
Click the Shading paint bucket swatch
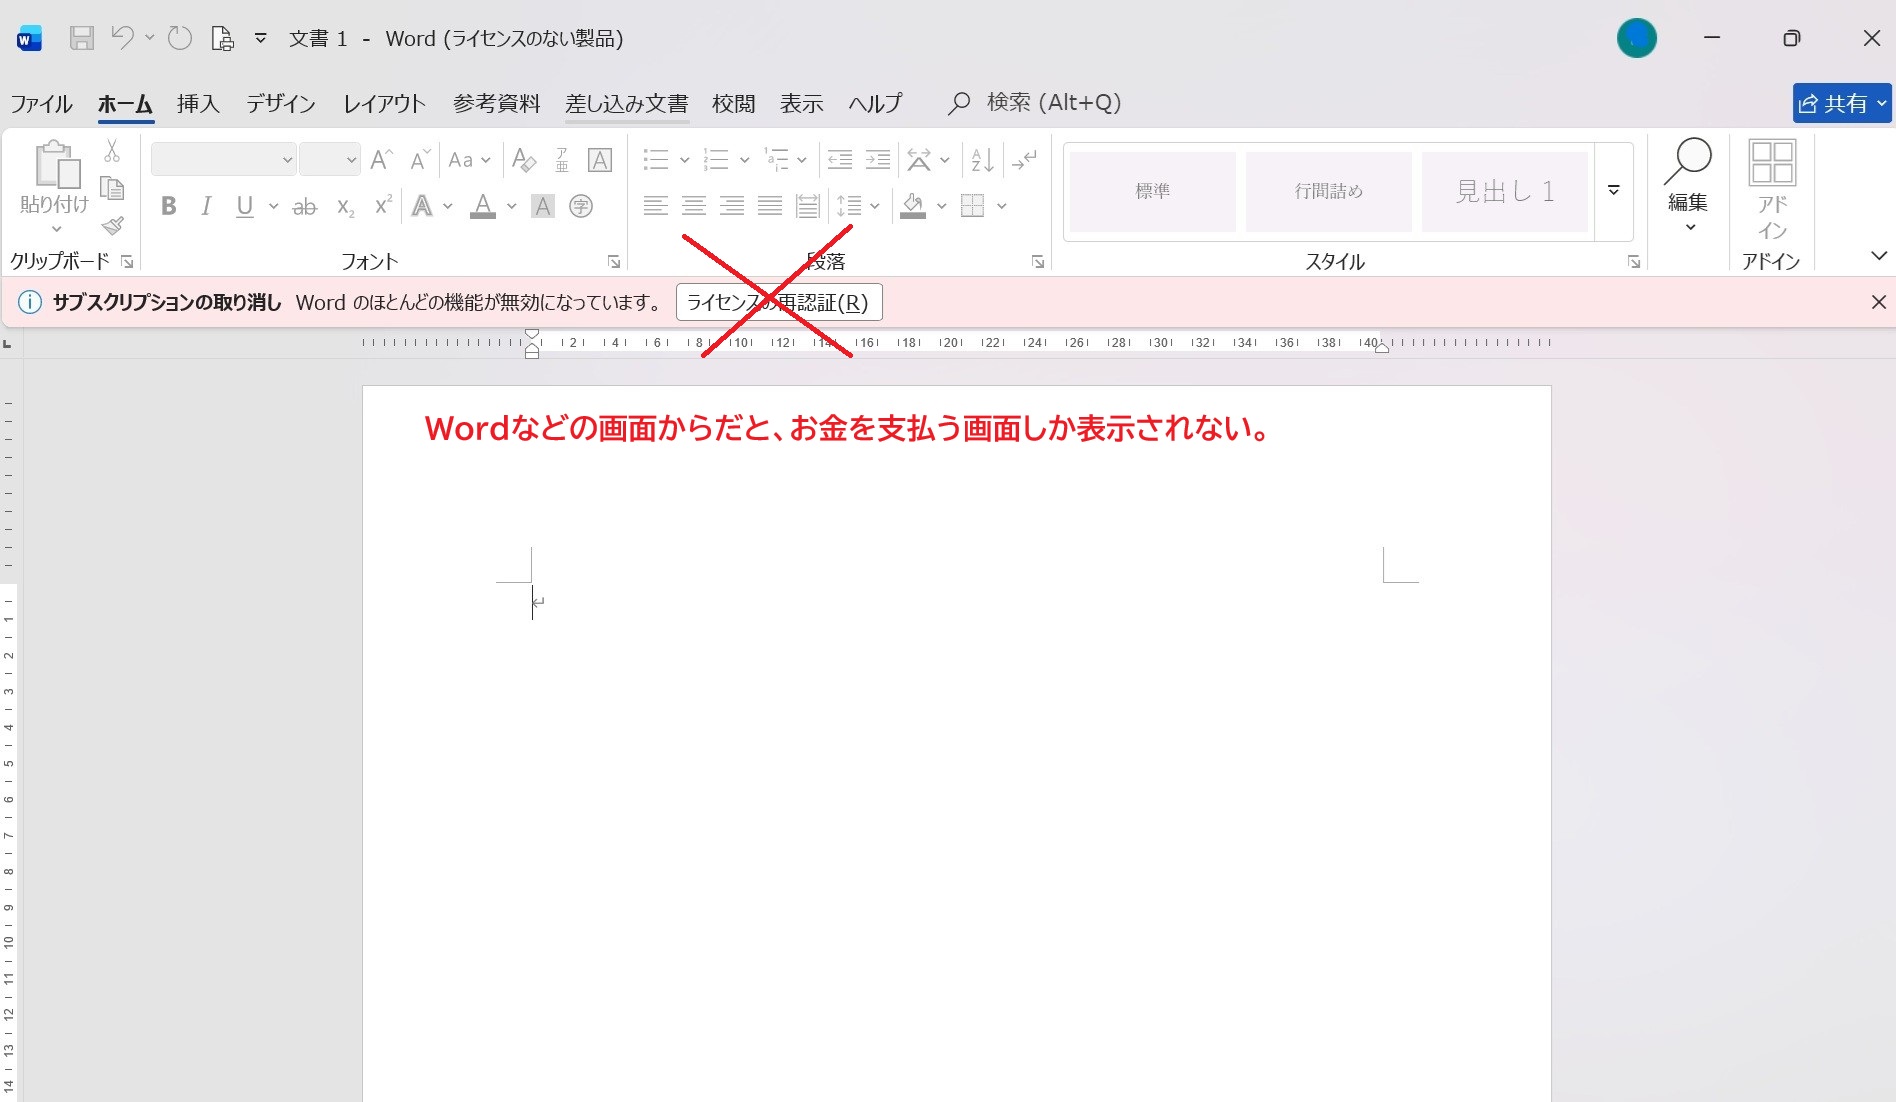click(x=913, y=206)
